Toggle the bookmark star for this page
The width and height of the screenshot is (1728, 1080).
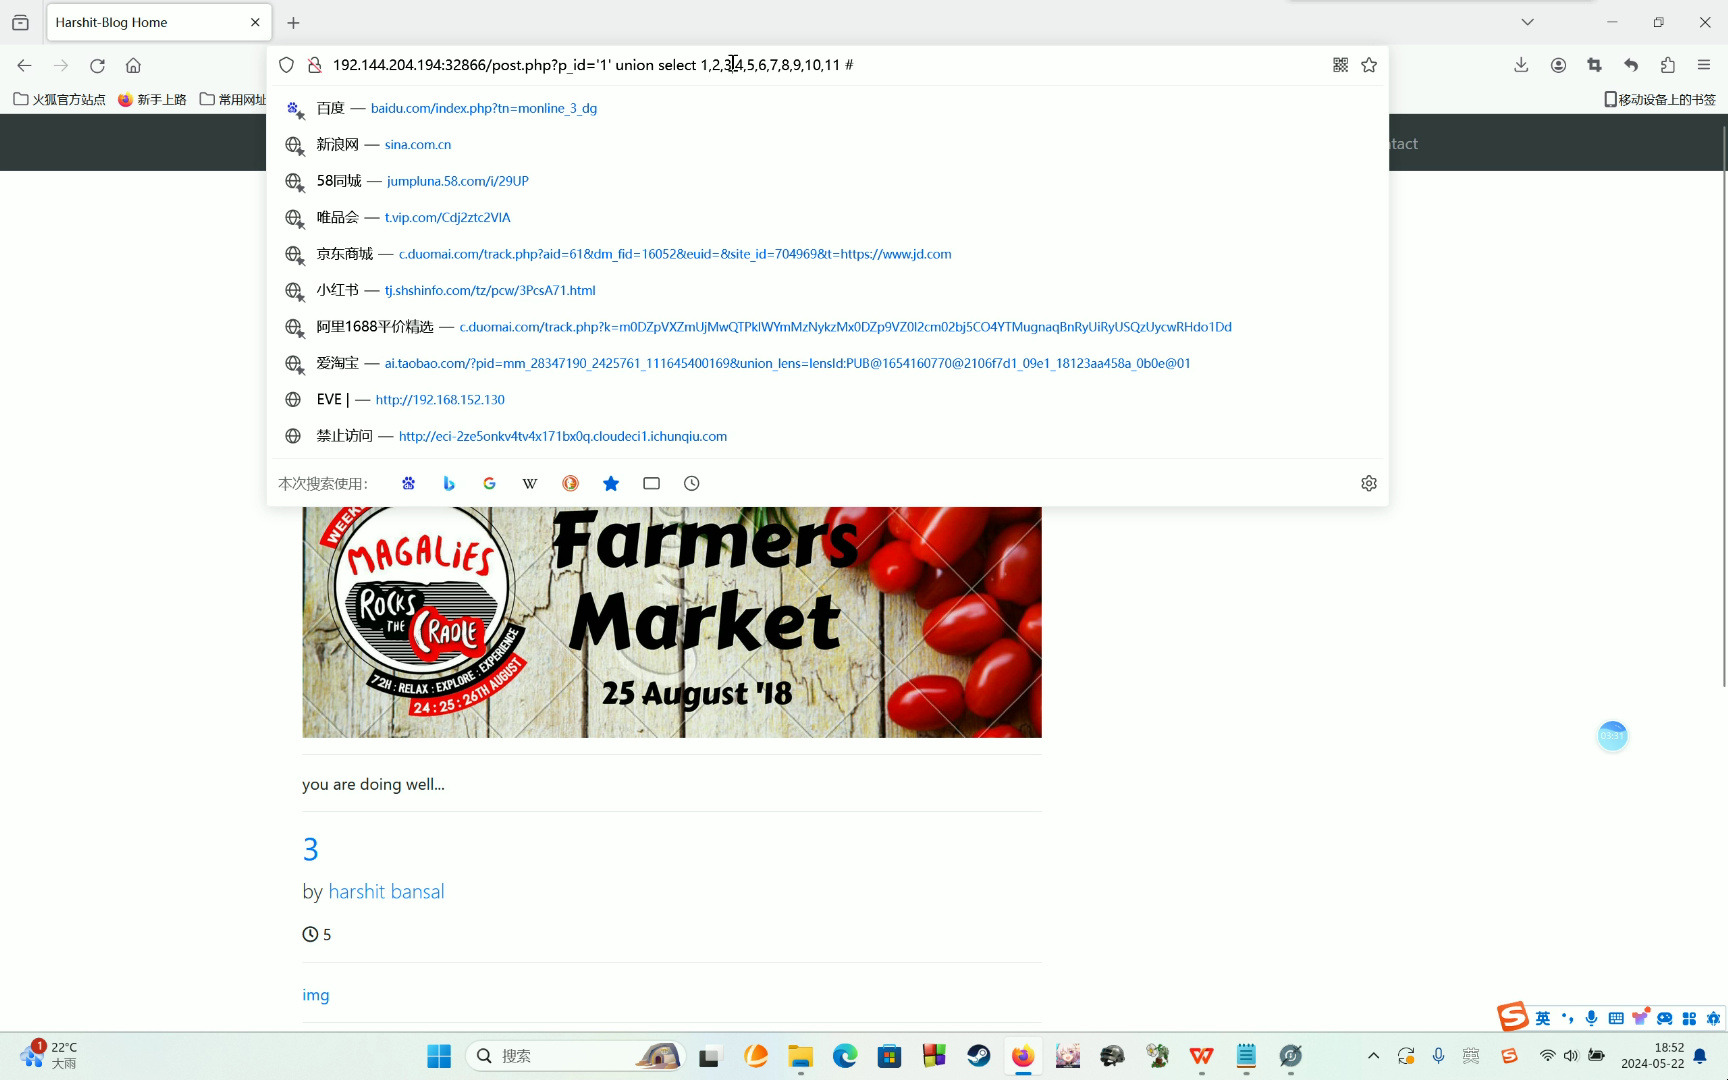pyautogui.click(x=1369, y=64)
